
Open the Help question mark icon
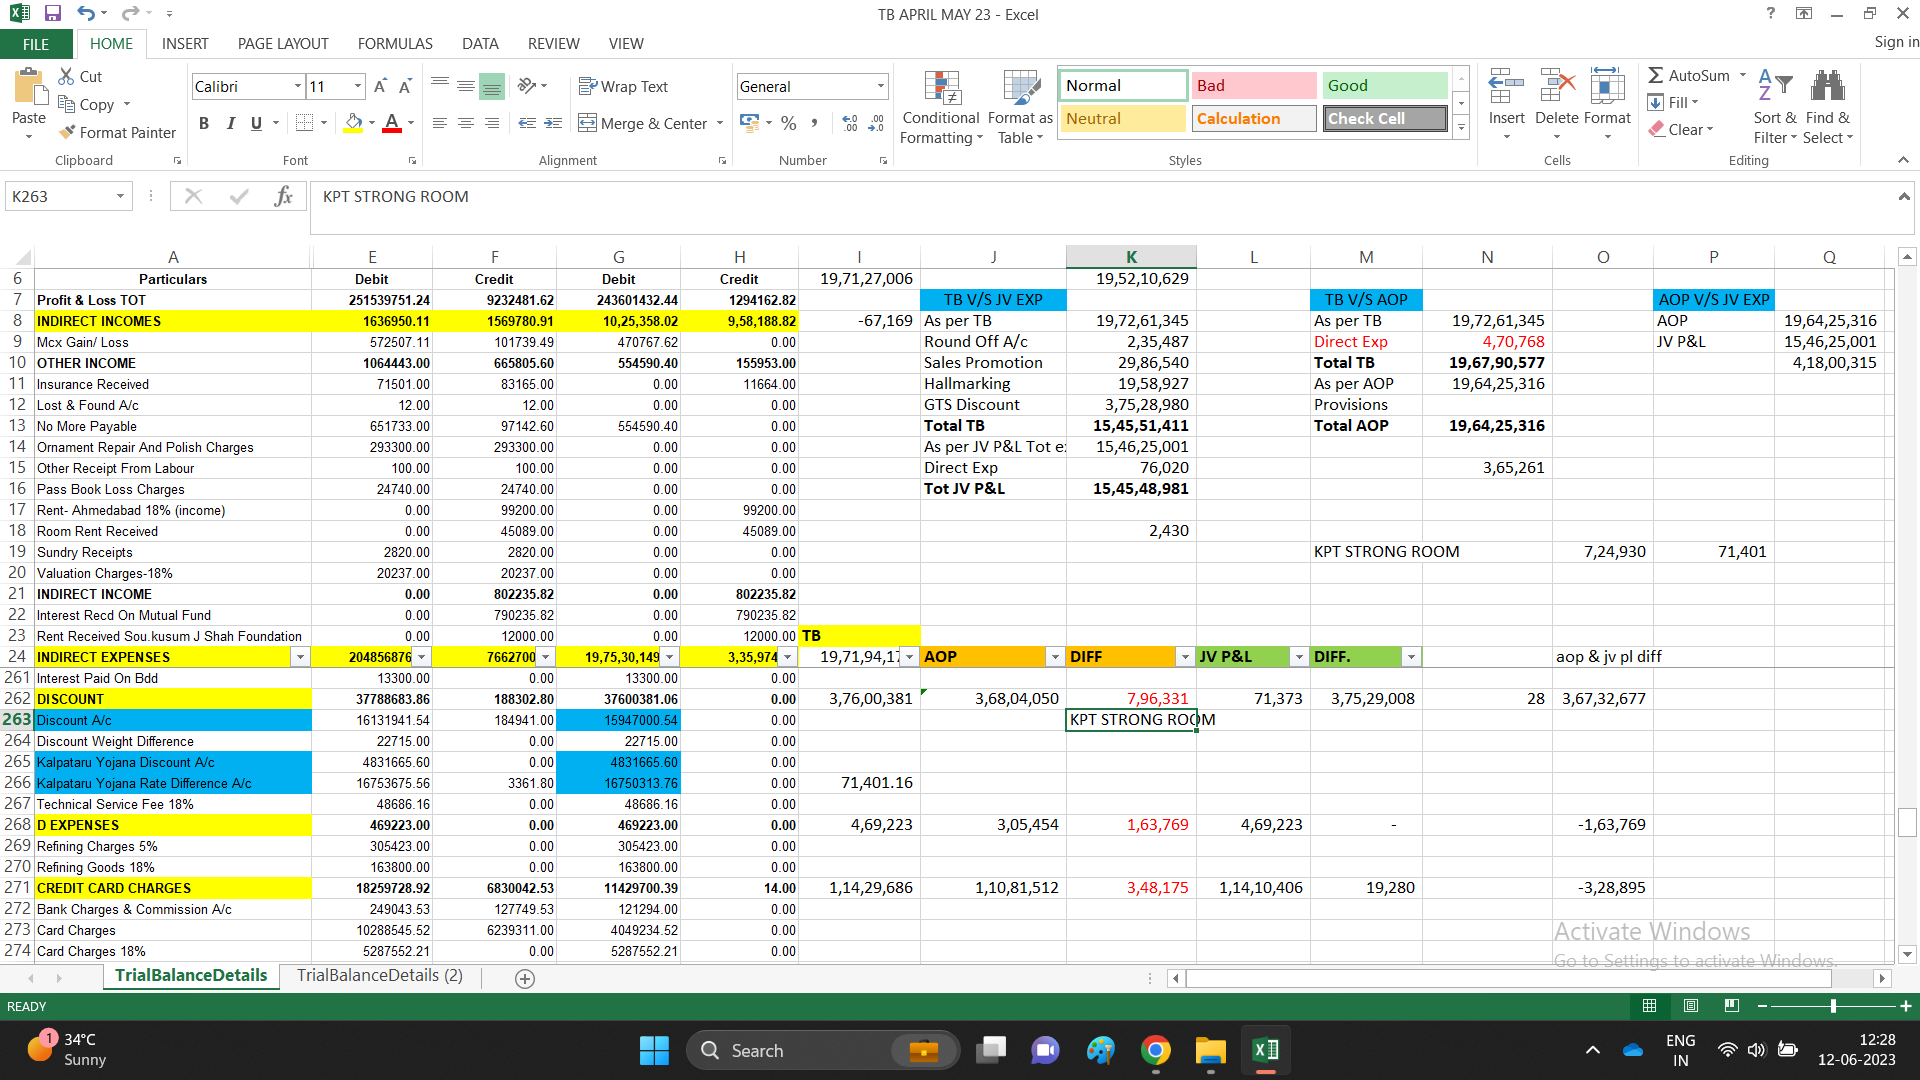pyautogui.click(x=1771, y=13)
